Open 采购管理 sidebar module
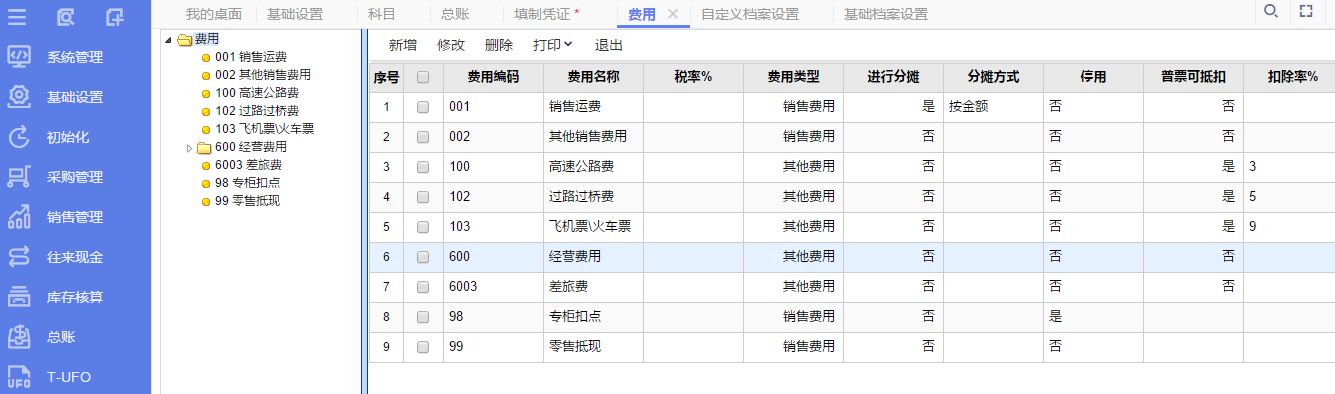This screenshot has height=394, width=1335. 75,177
